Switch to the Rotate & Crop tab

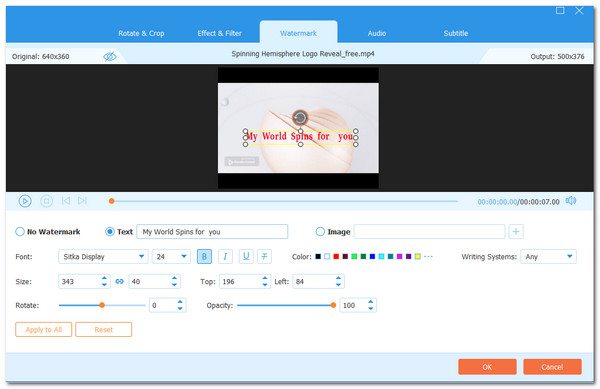[x=141, y=33]
